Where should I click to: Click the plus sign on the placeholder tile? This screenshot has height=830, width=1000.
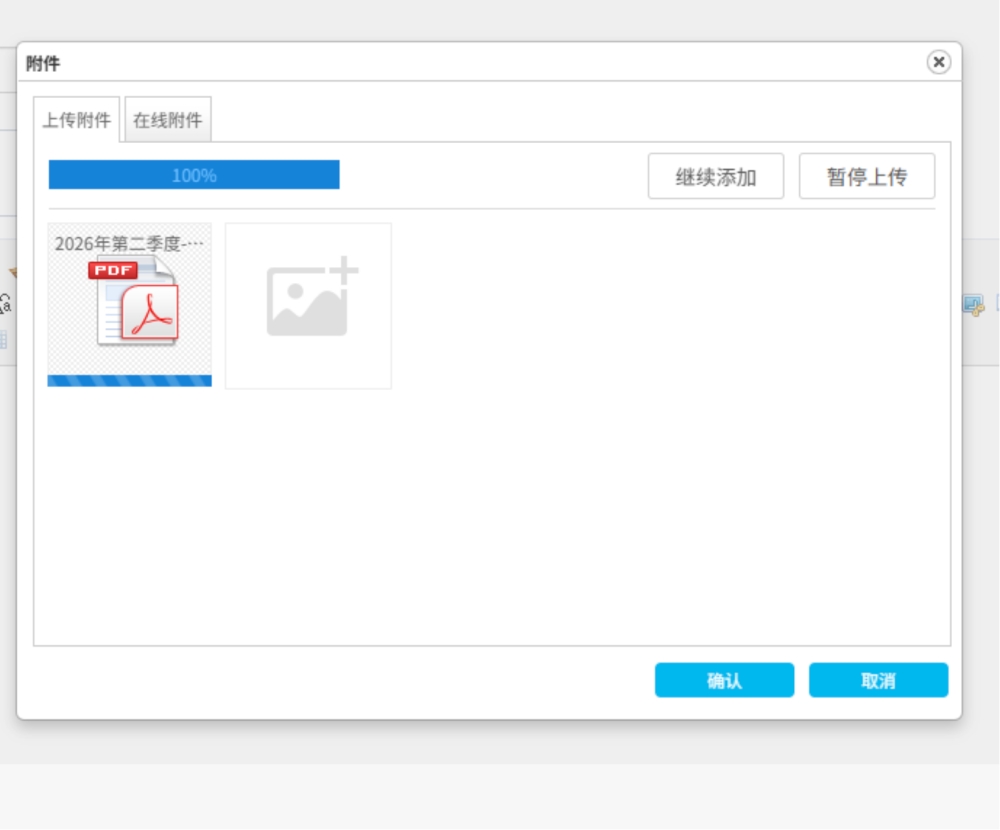click(x=344, y=270)
